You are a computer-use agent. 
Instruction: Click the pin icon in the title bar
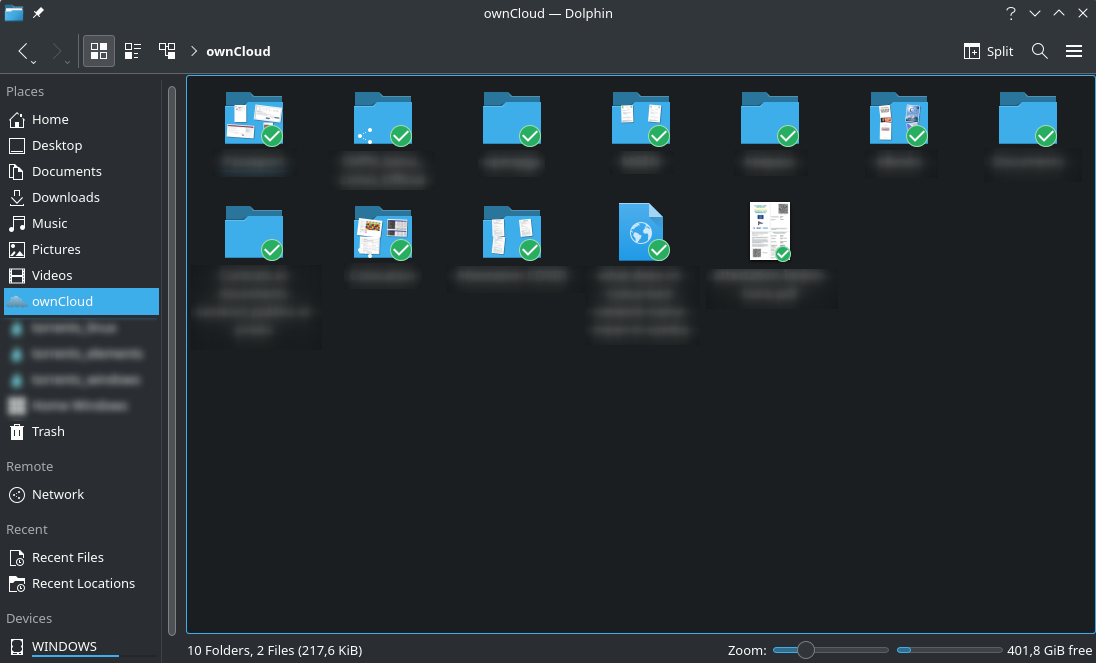pyautogui.click(x=37, y=13)
